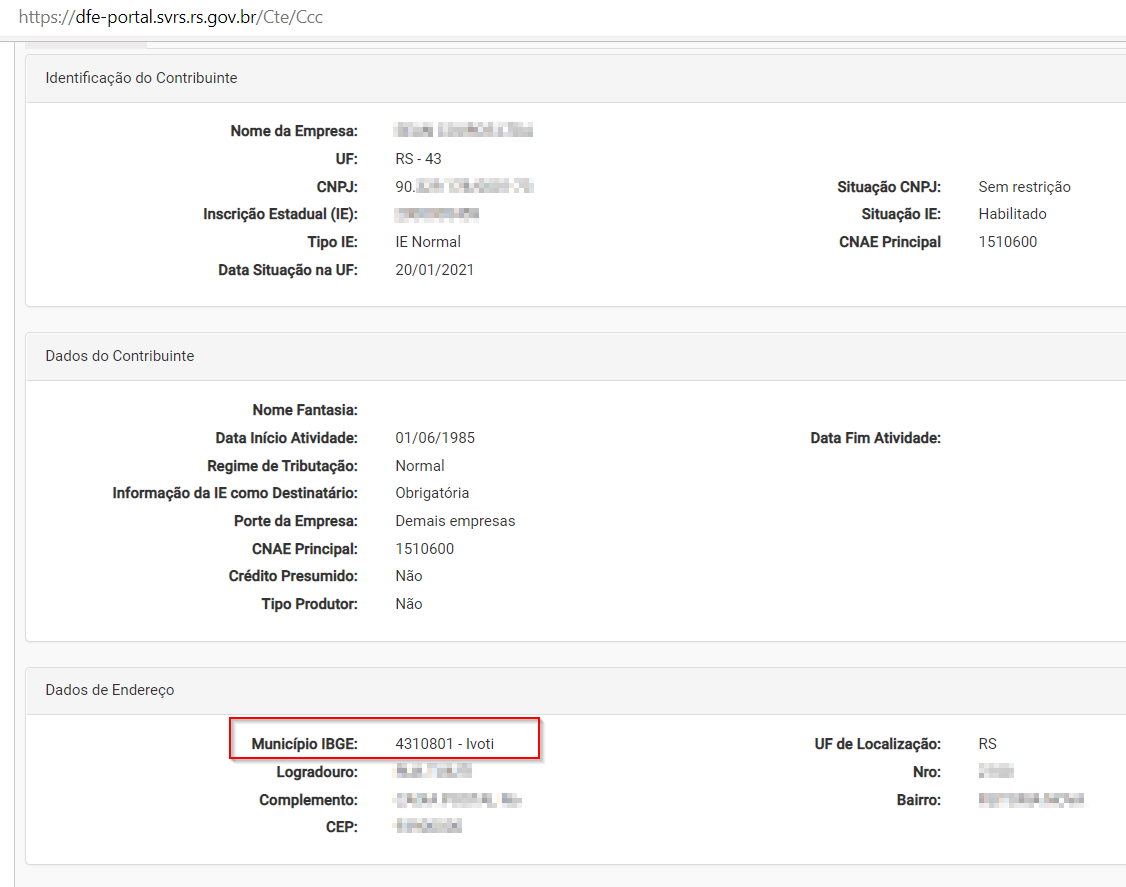Click the Data Início Atividade date 01/06/1985
The image size is (1126, 887).
tap(435, 438)
